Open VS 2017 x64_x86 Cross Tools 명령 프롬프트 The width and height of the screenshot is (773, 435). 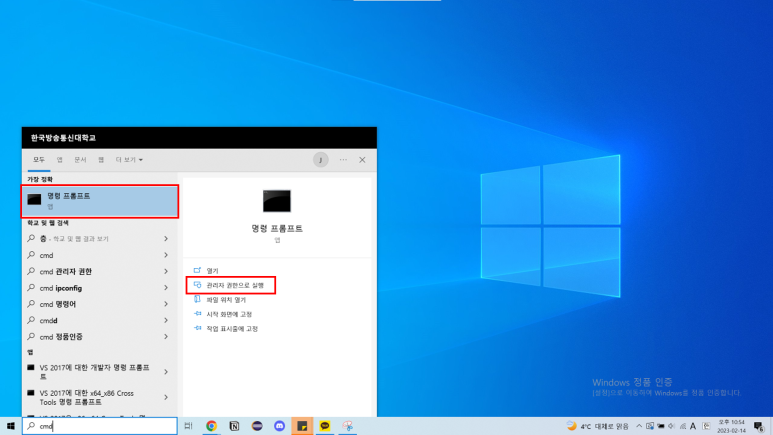click(x=90, y=397)
